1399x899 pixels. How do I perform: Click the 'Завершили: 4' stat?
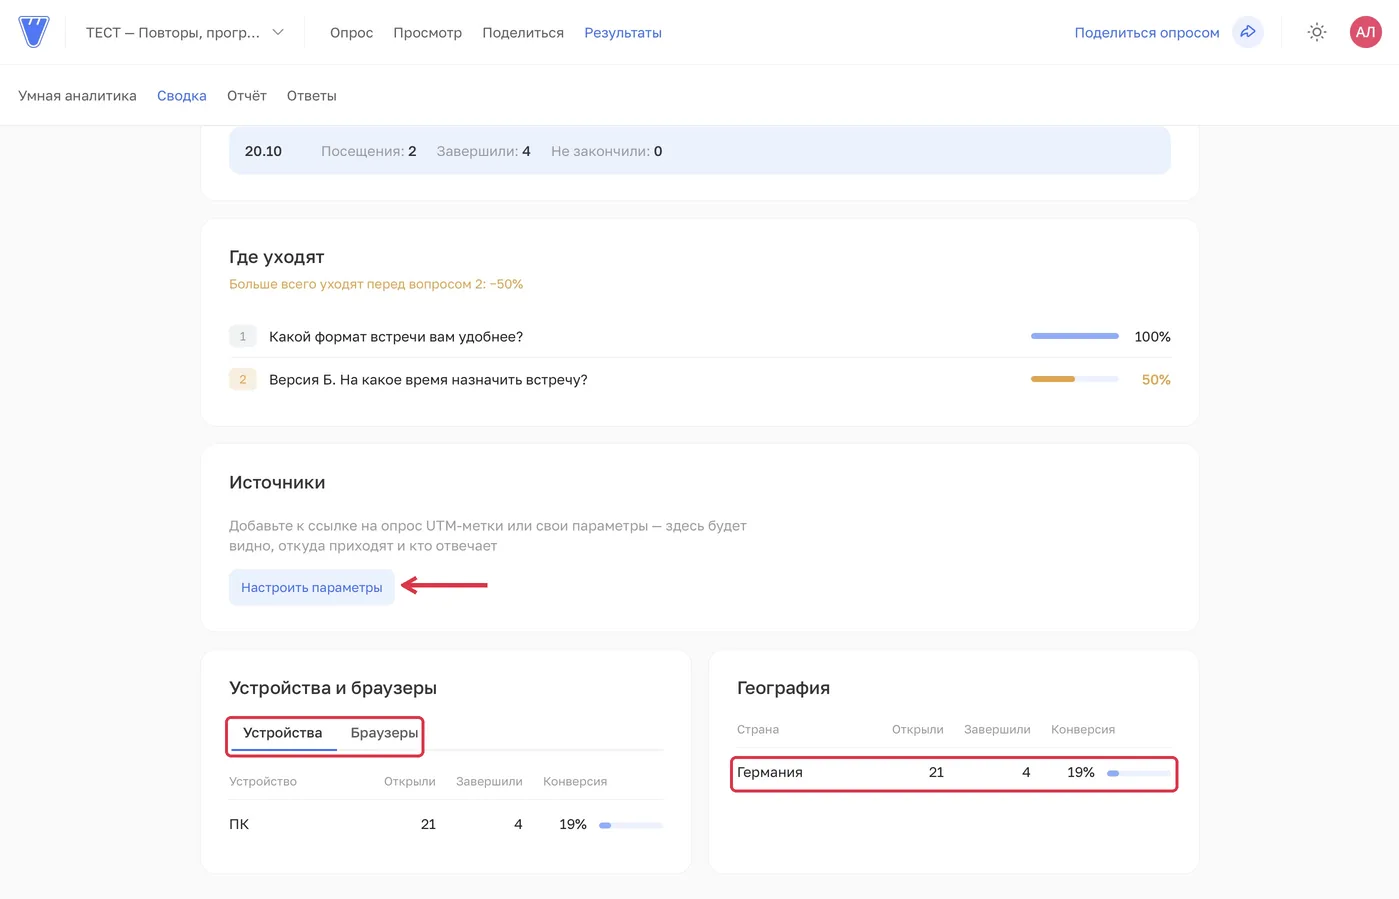click(483, 151)
